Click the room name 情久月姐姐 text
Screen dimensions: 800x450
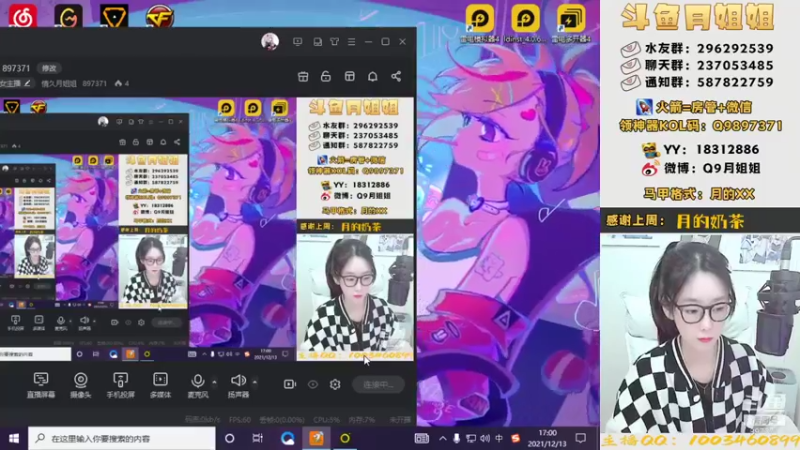pos(59,83)
